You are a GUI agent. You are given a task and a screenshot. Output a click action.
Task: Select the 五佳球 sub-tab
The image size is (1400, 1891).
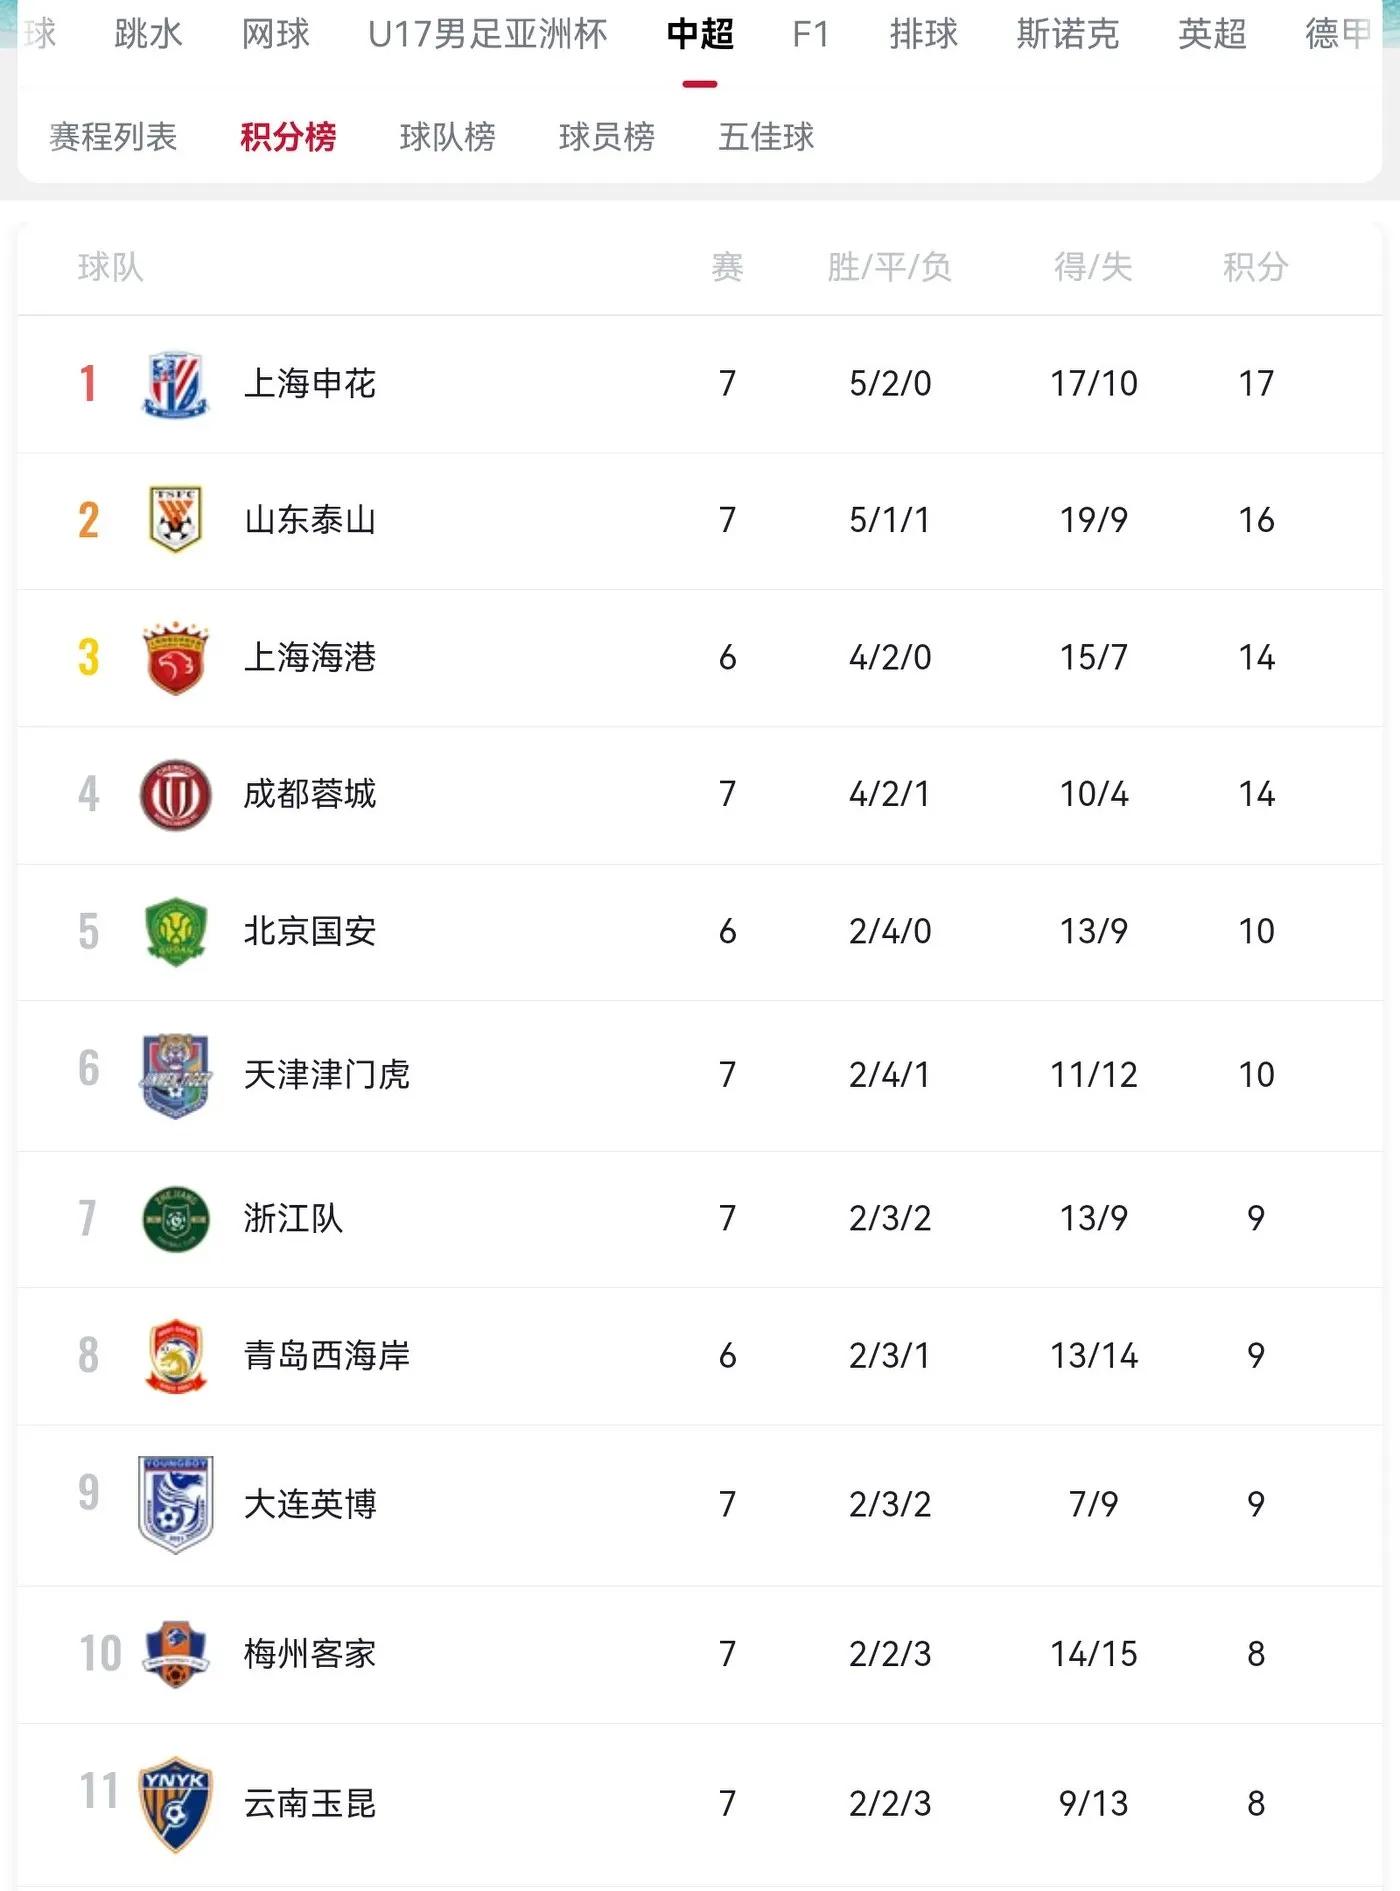click(766, 137)
